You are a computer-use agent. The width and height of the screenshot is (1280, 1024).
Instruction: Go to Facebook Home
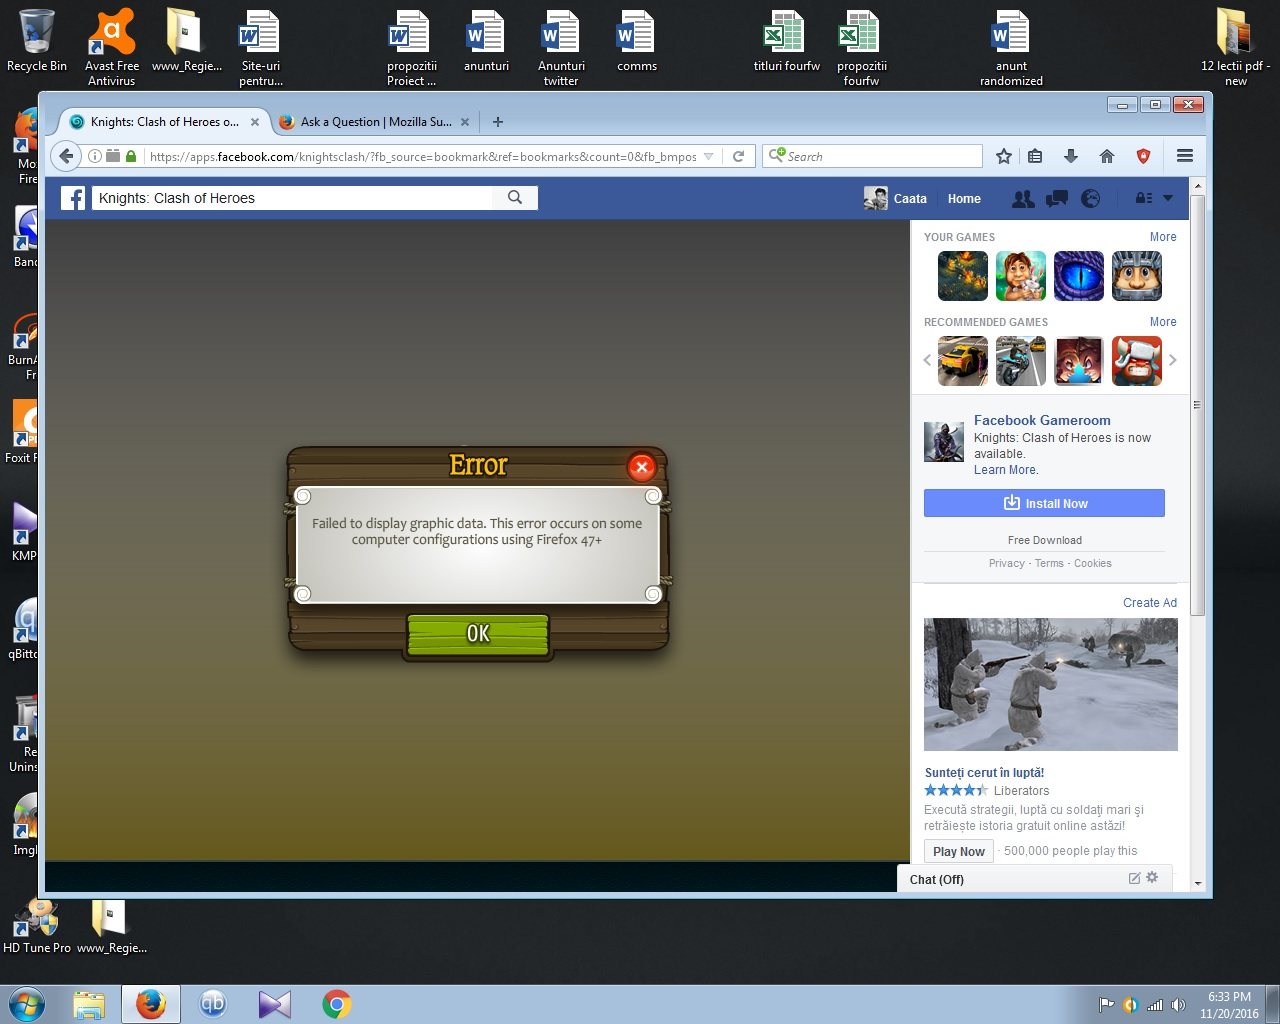pyautogui.click(x=964, y=199)
